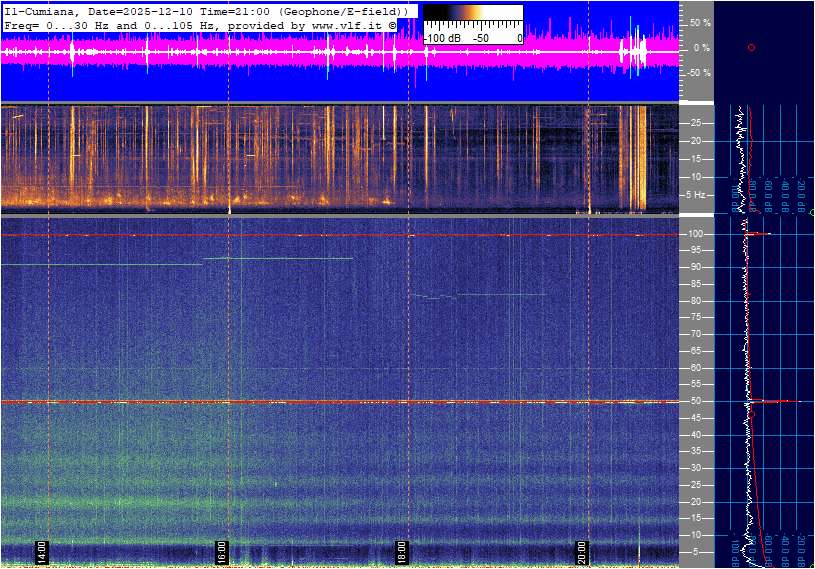This screenshot has width=815, height=569.
Task: Click the 25 Hz label on upper axis
Action: tap(694, 123)
